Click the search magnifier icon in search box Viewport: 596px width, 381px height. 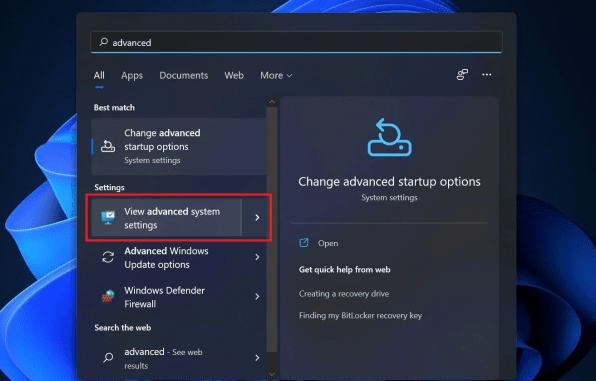103,42
